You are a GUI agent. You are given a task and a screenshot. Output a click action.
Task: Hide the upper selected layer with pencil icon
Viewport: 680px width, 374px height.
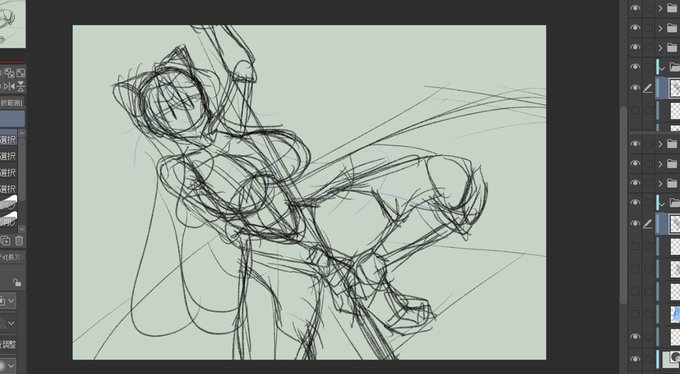tap(635, 88)
